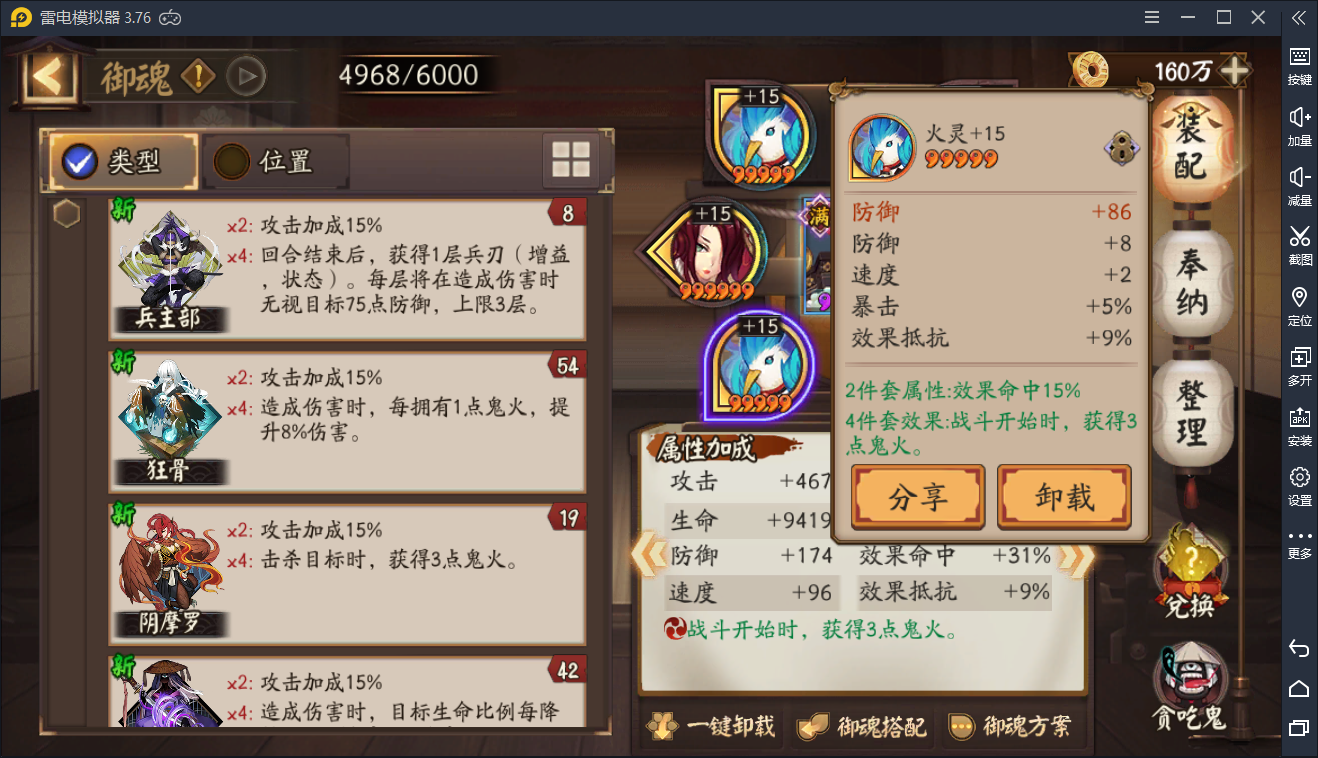The image size is (1318, 758).
Task: Switch to the grid view icon
Action: (572, 161)
